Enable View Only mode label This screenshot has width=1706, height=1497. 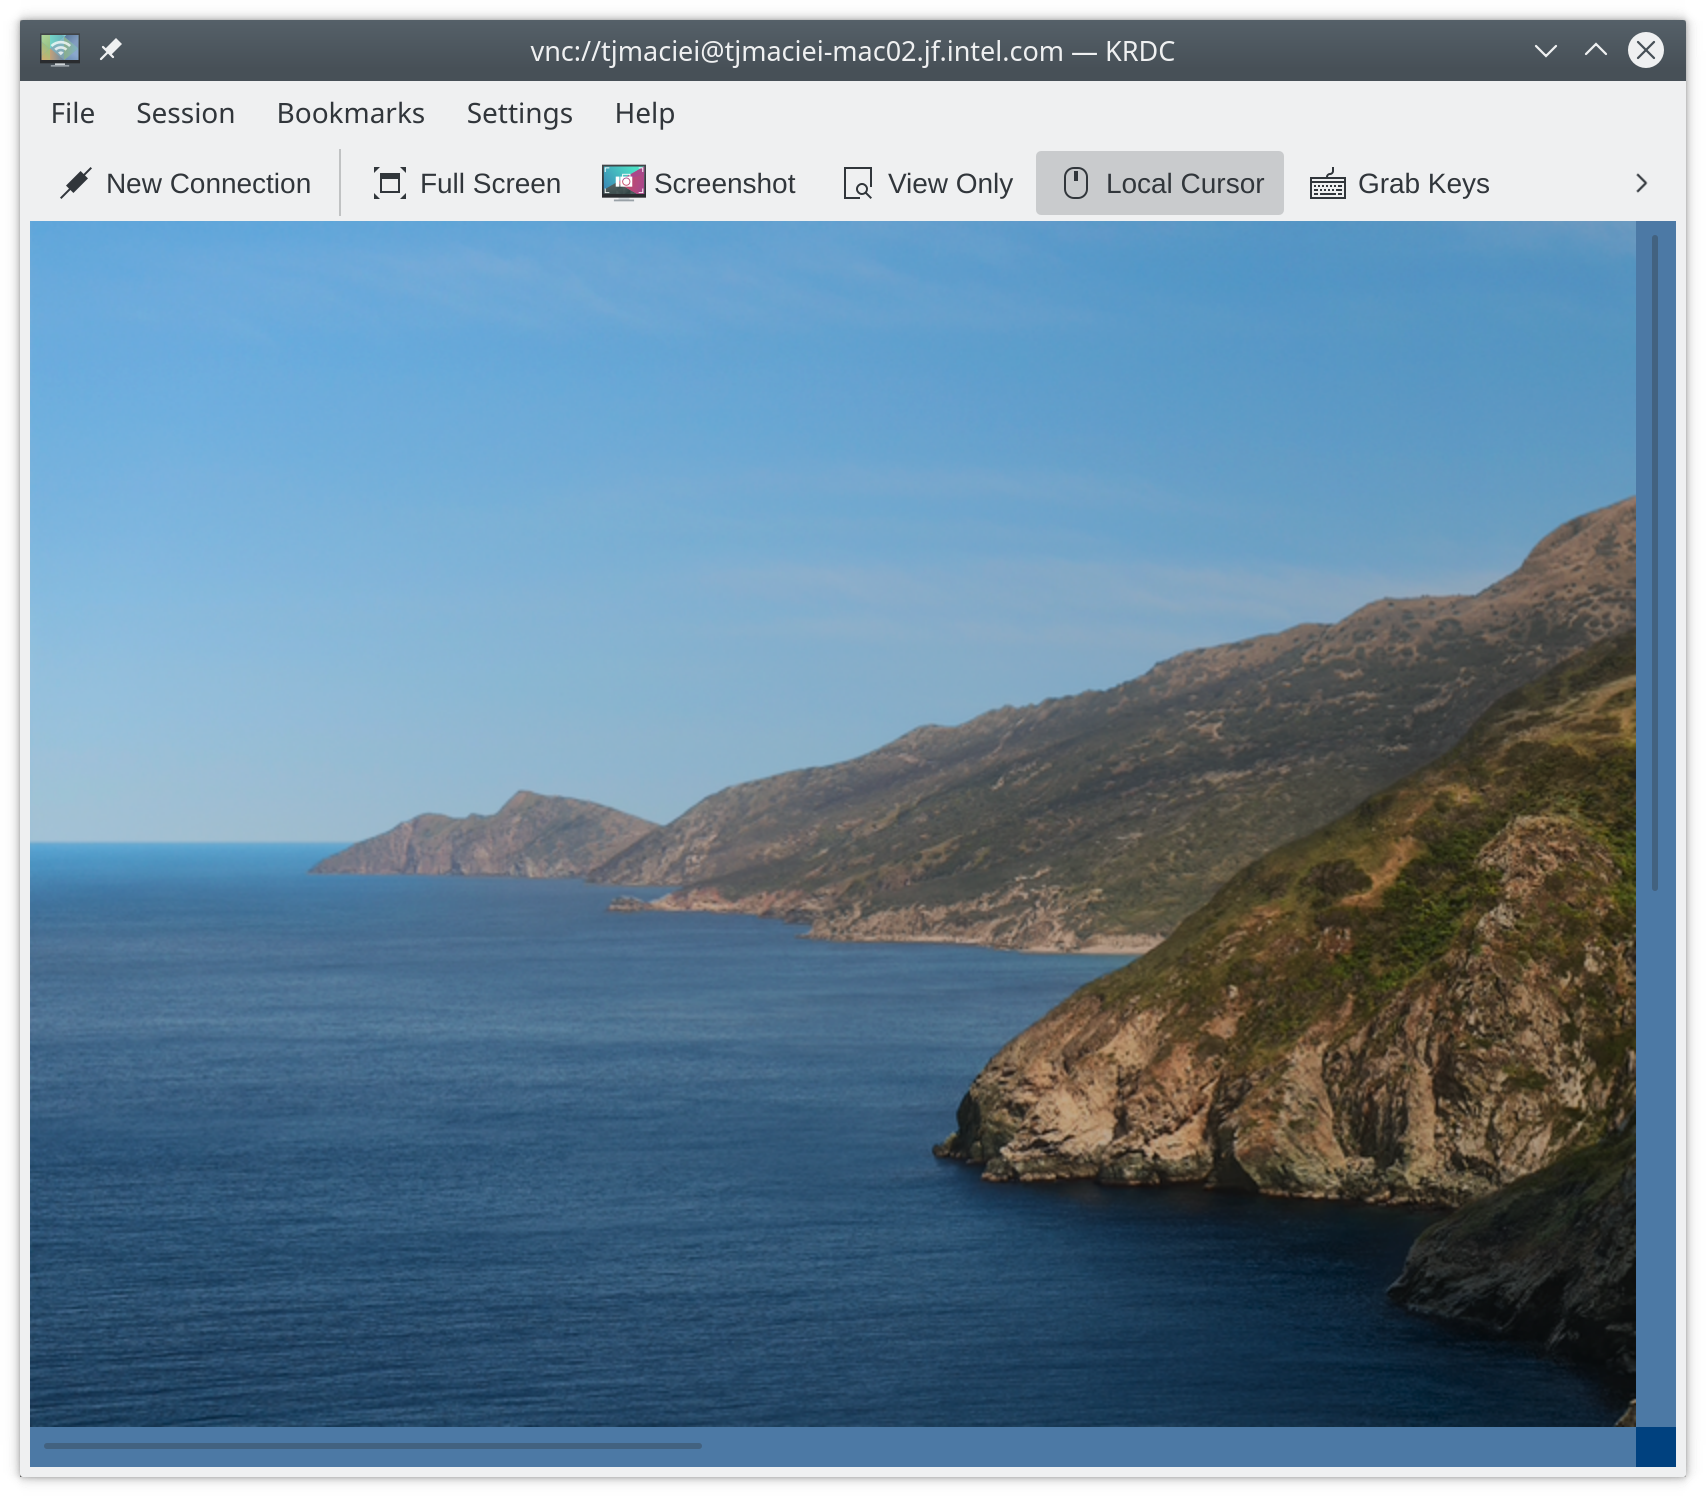click(x=950, y=184)
